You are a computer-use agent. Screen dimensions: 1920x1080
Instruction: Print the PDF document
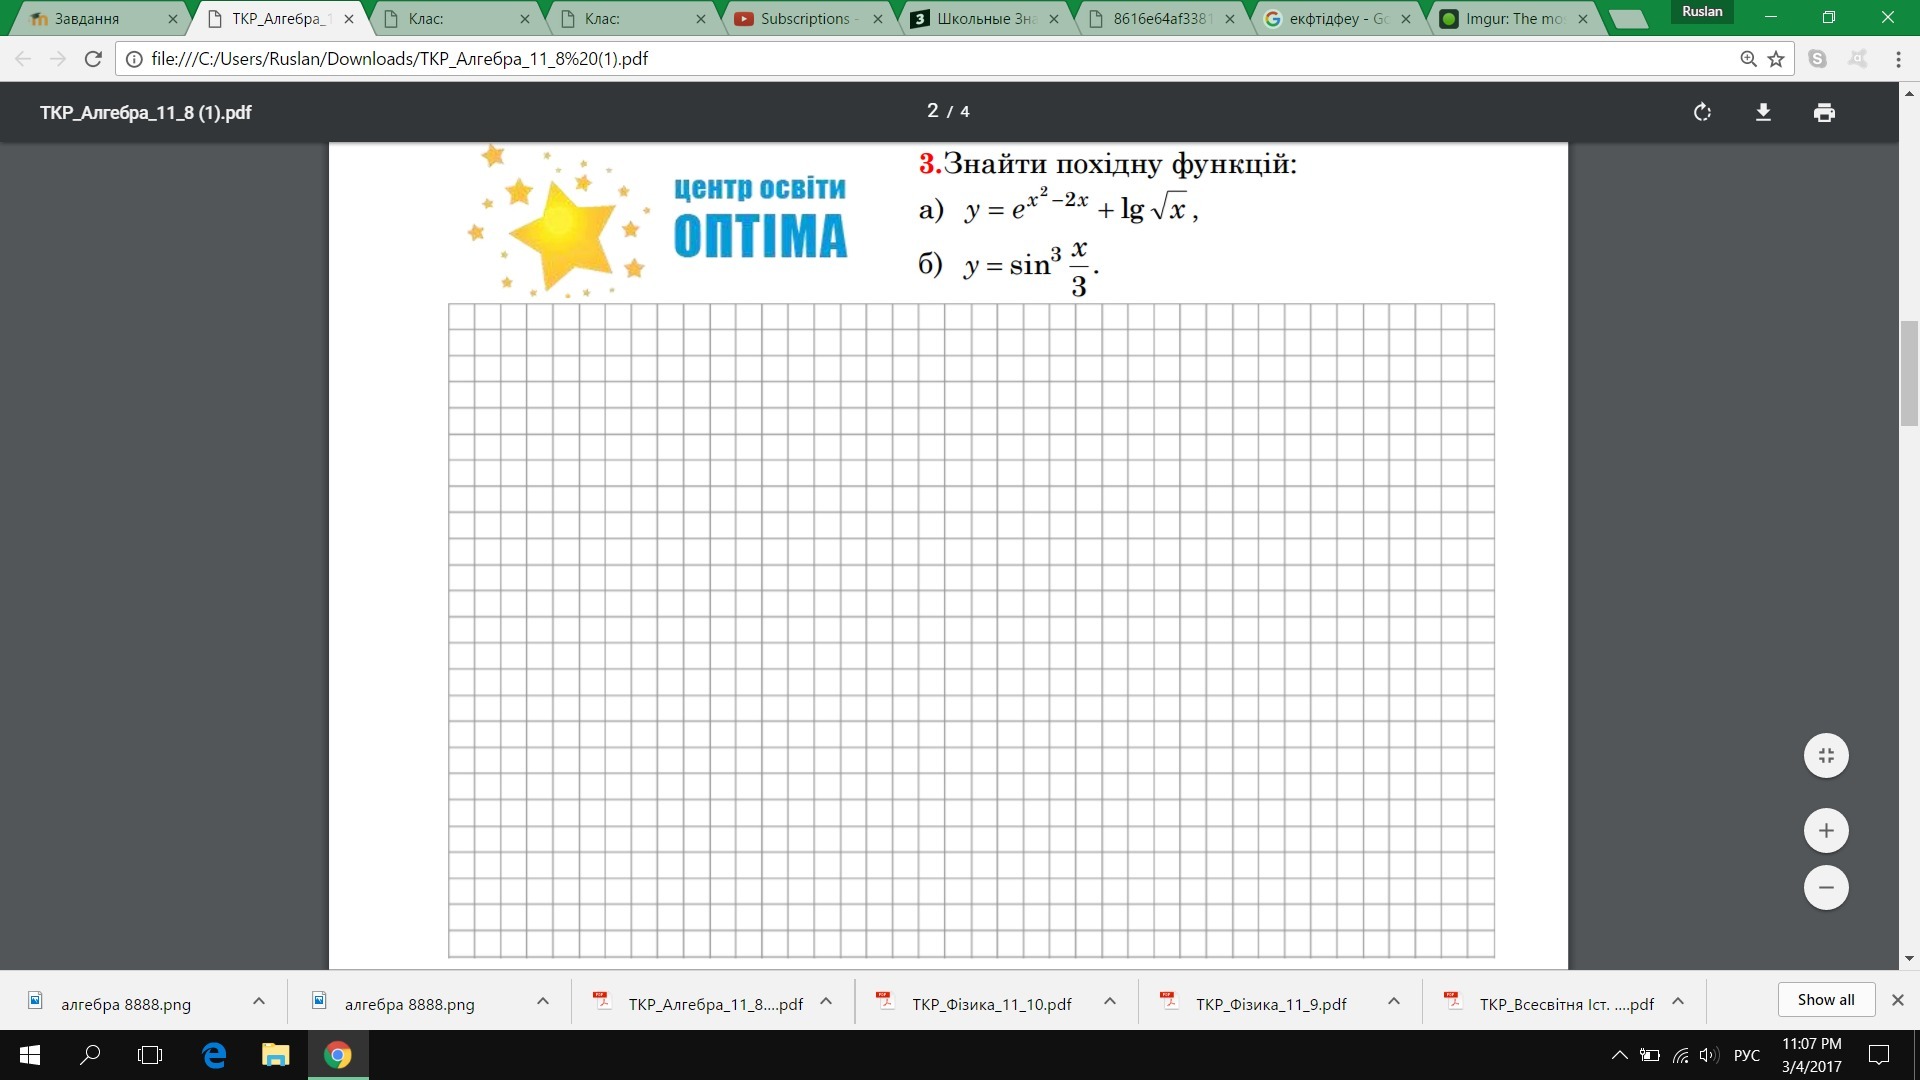click(x=1824, y=112)
